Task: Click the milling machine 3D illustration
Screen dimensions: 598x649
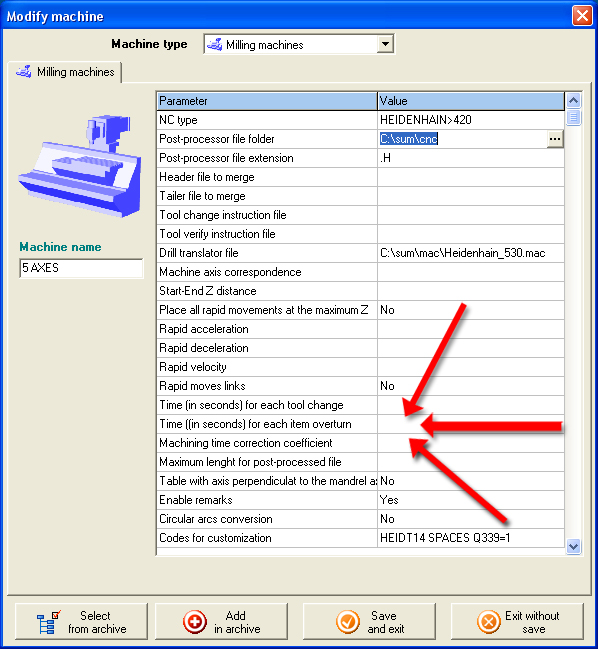Action: (81, 166)
